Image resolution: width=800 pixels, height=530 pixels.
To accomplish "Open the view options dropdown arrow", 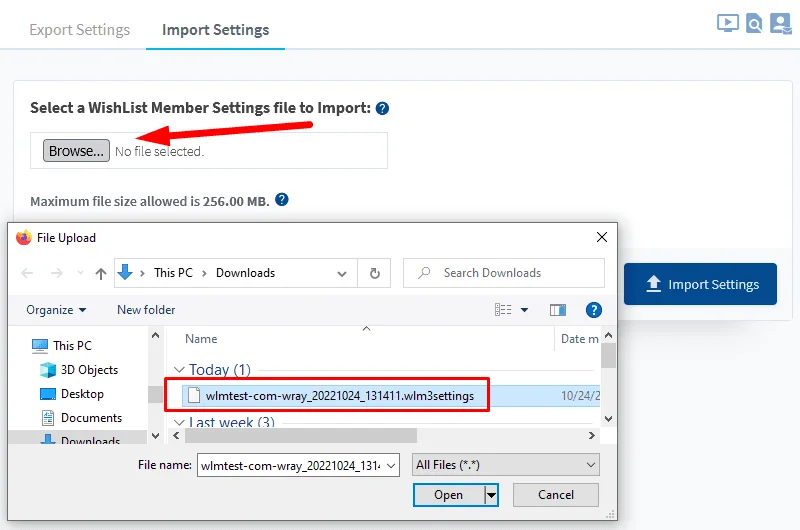I will [x=524, y=310].
